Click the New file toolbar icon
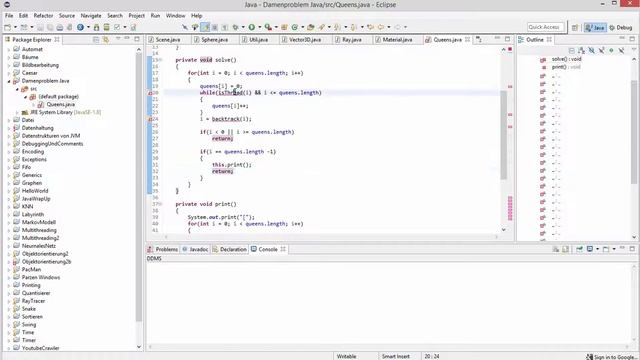 click(x=7, y=27)
